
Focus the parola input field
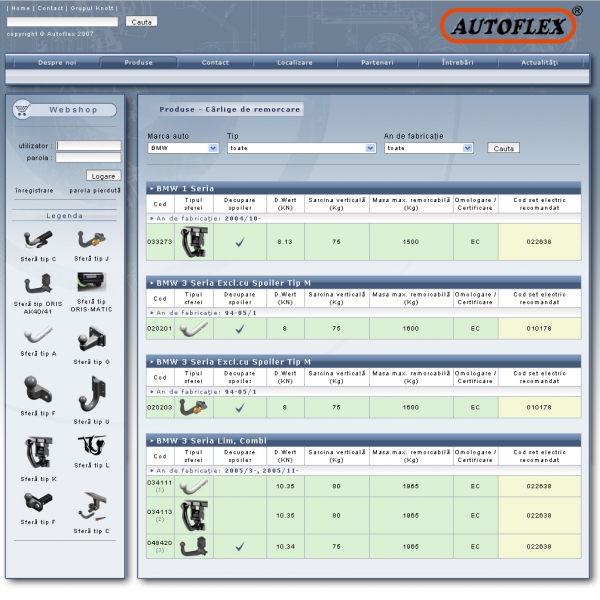88,158
